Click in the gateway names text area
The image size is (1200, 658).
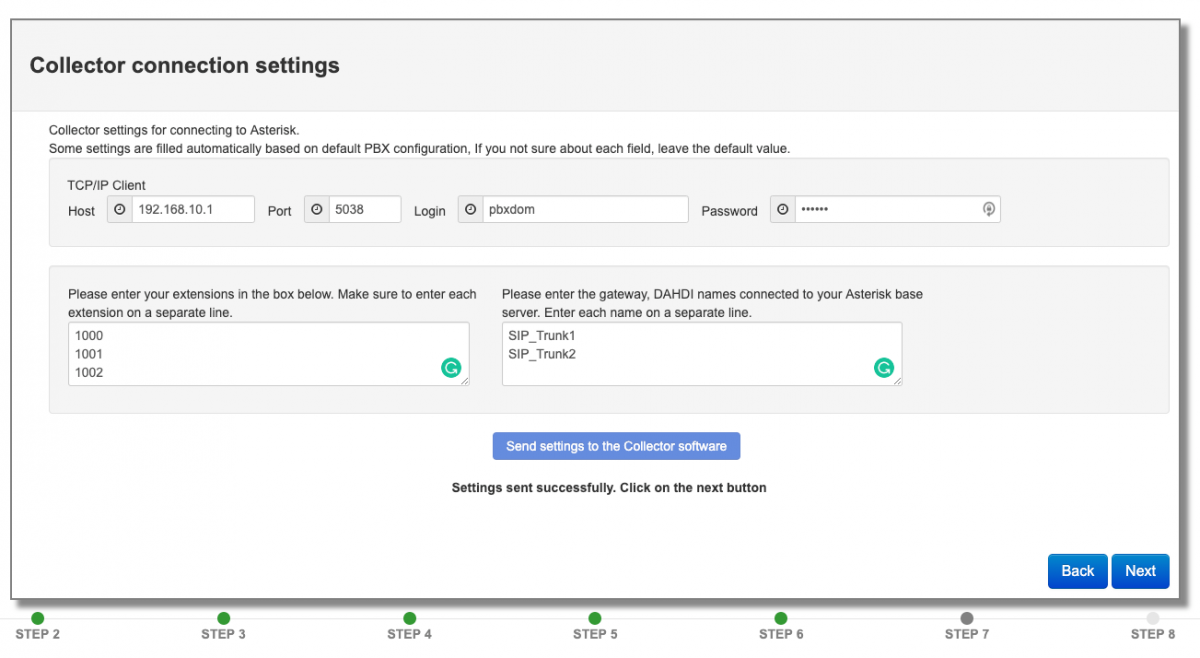coord(680,353)
